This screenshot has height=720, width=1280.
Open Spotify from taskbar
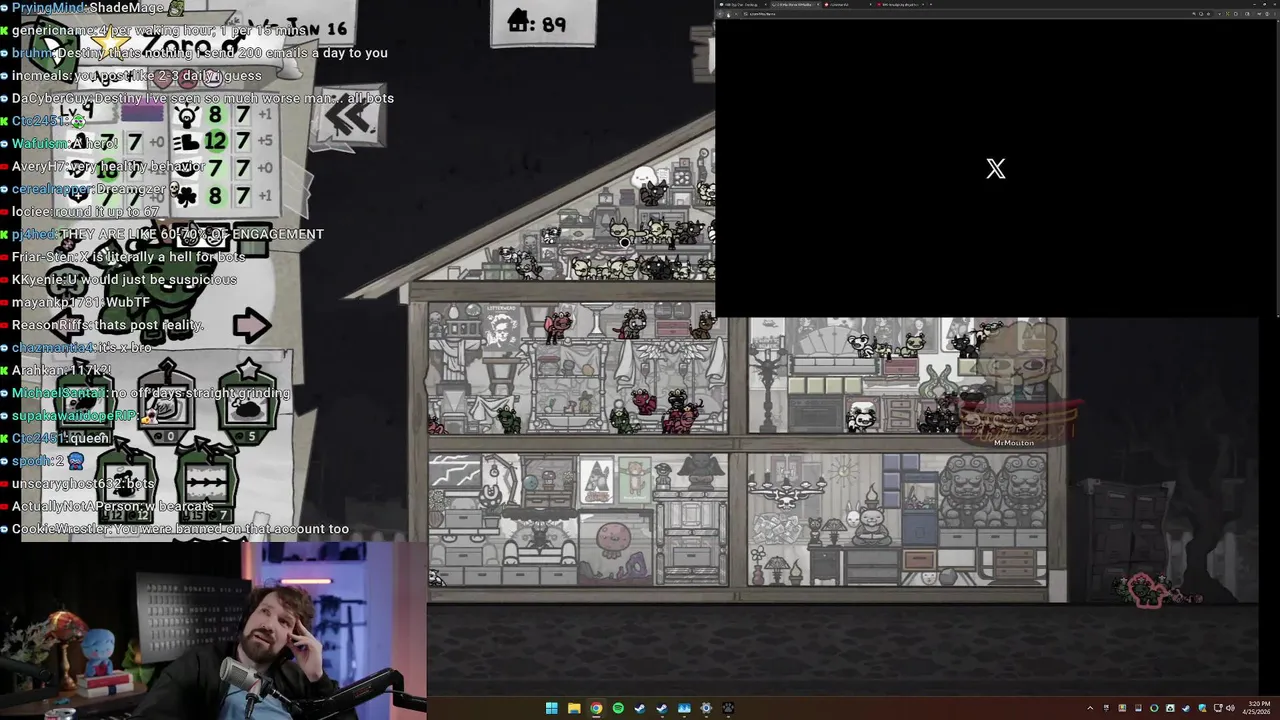pos(618,709)
